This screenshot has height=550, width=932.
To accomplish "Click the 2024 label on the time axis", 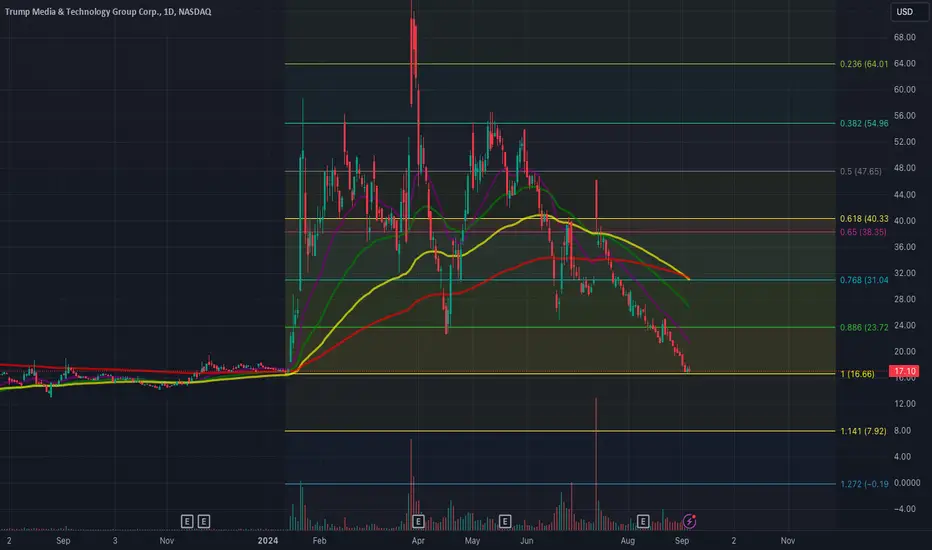I will (x=267, y=540).
